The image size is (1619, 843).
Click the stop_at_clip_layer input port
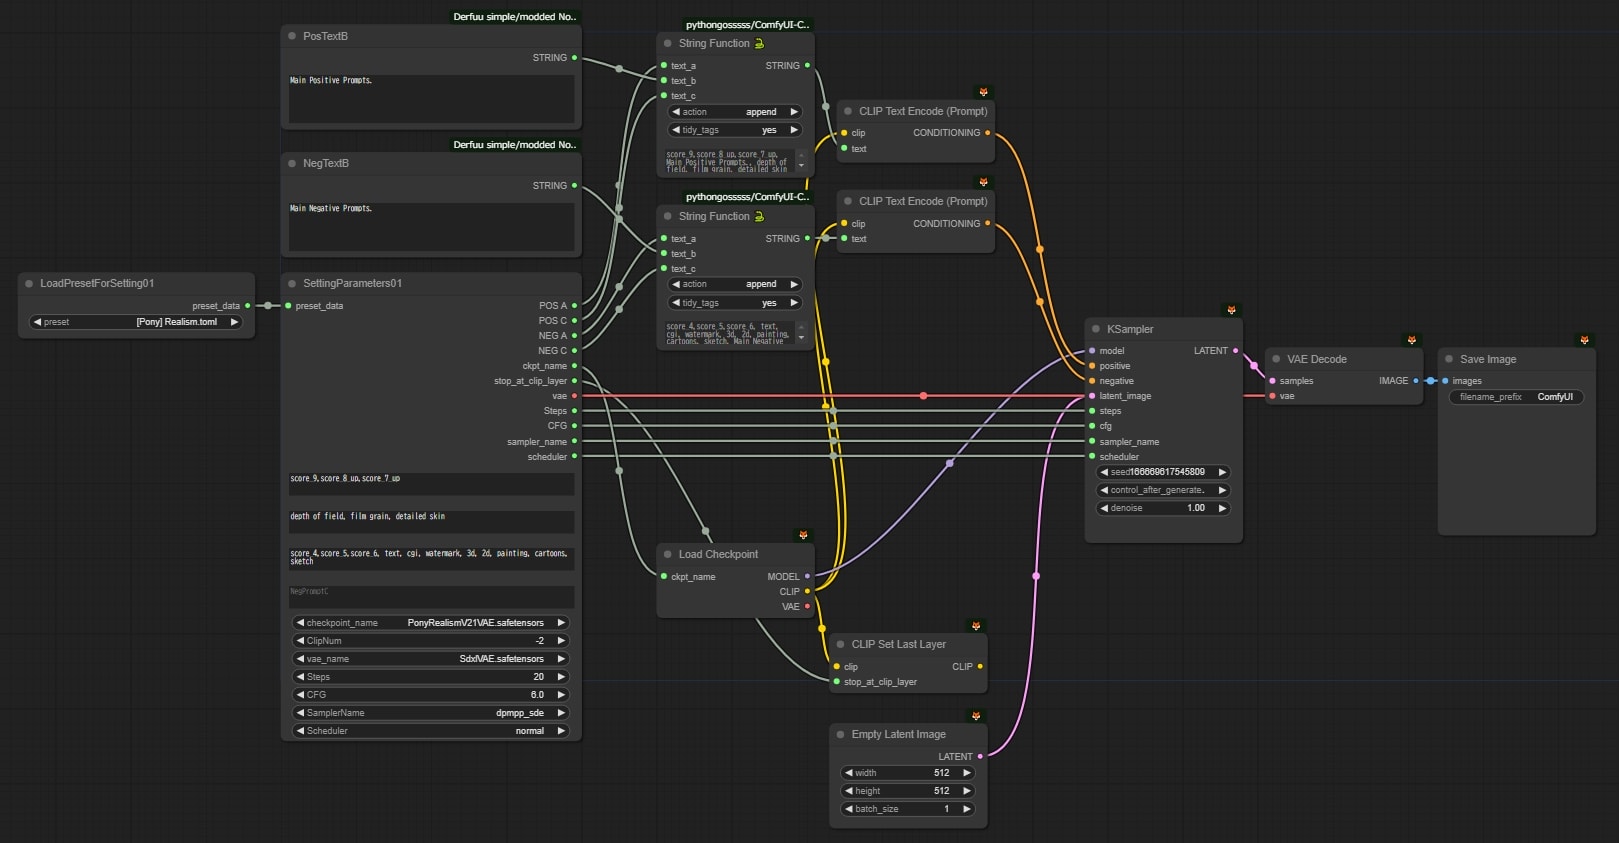pos(836,682)
